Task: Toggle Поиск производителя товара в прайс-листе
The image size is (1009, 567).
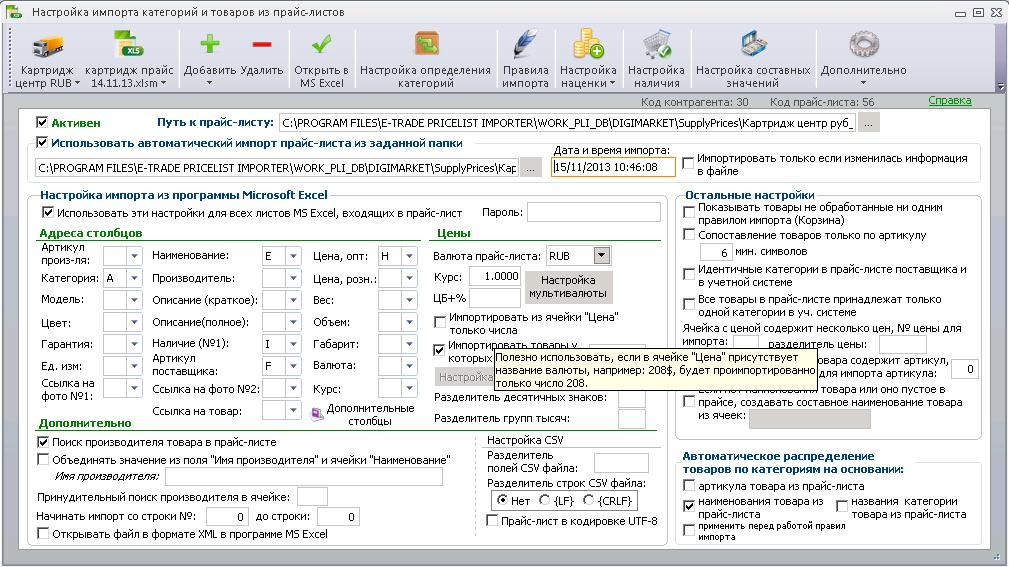Action: coord(42,442)
